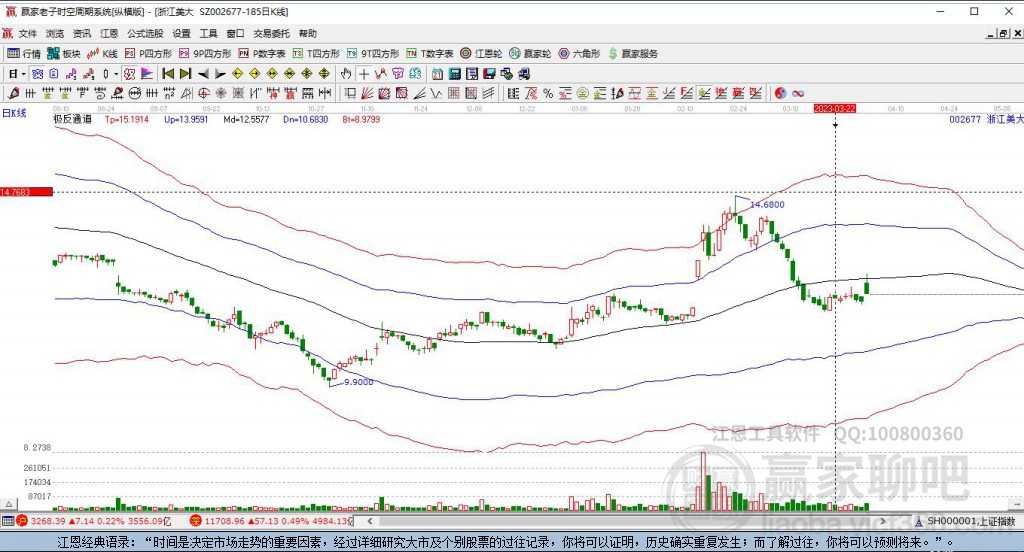Click the 14.7683 price label
The image size is (1024, 552).
point(26,192)
